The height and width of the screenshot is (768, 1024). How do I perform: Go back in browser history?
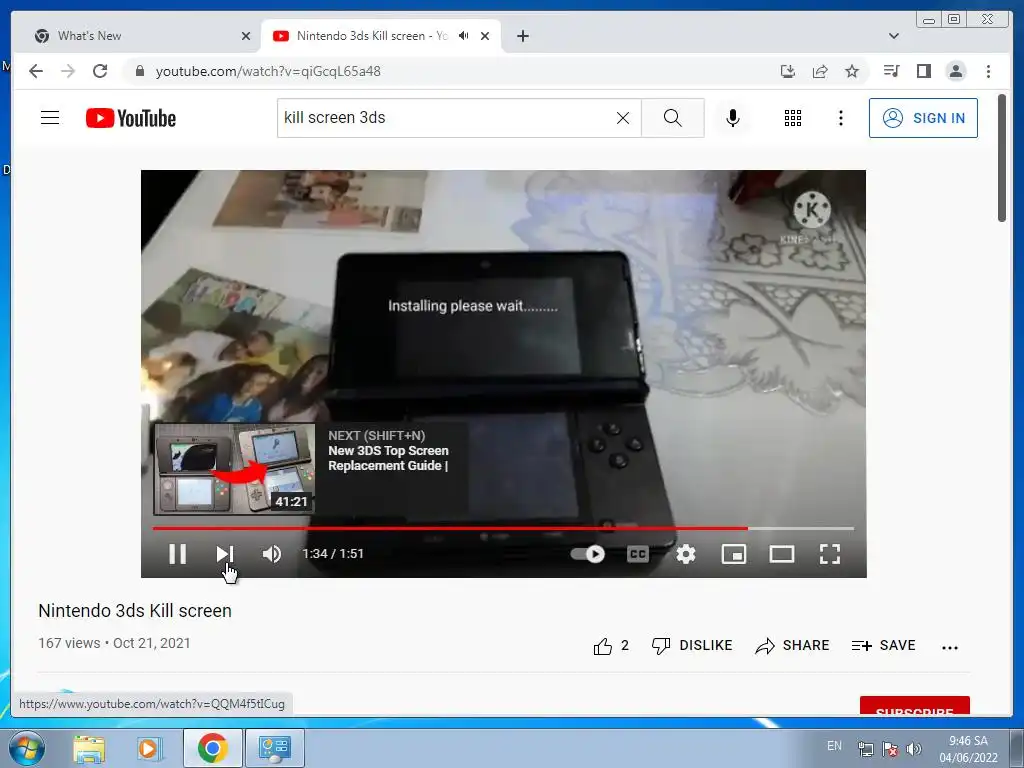tap(36, 71)
